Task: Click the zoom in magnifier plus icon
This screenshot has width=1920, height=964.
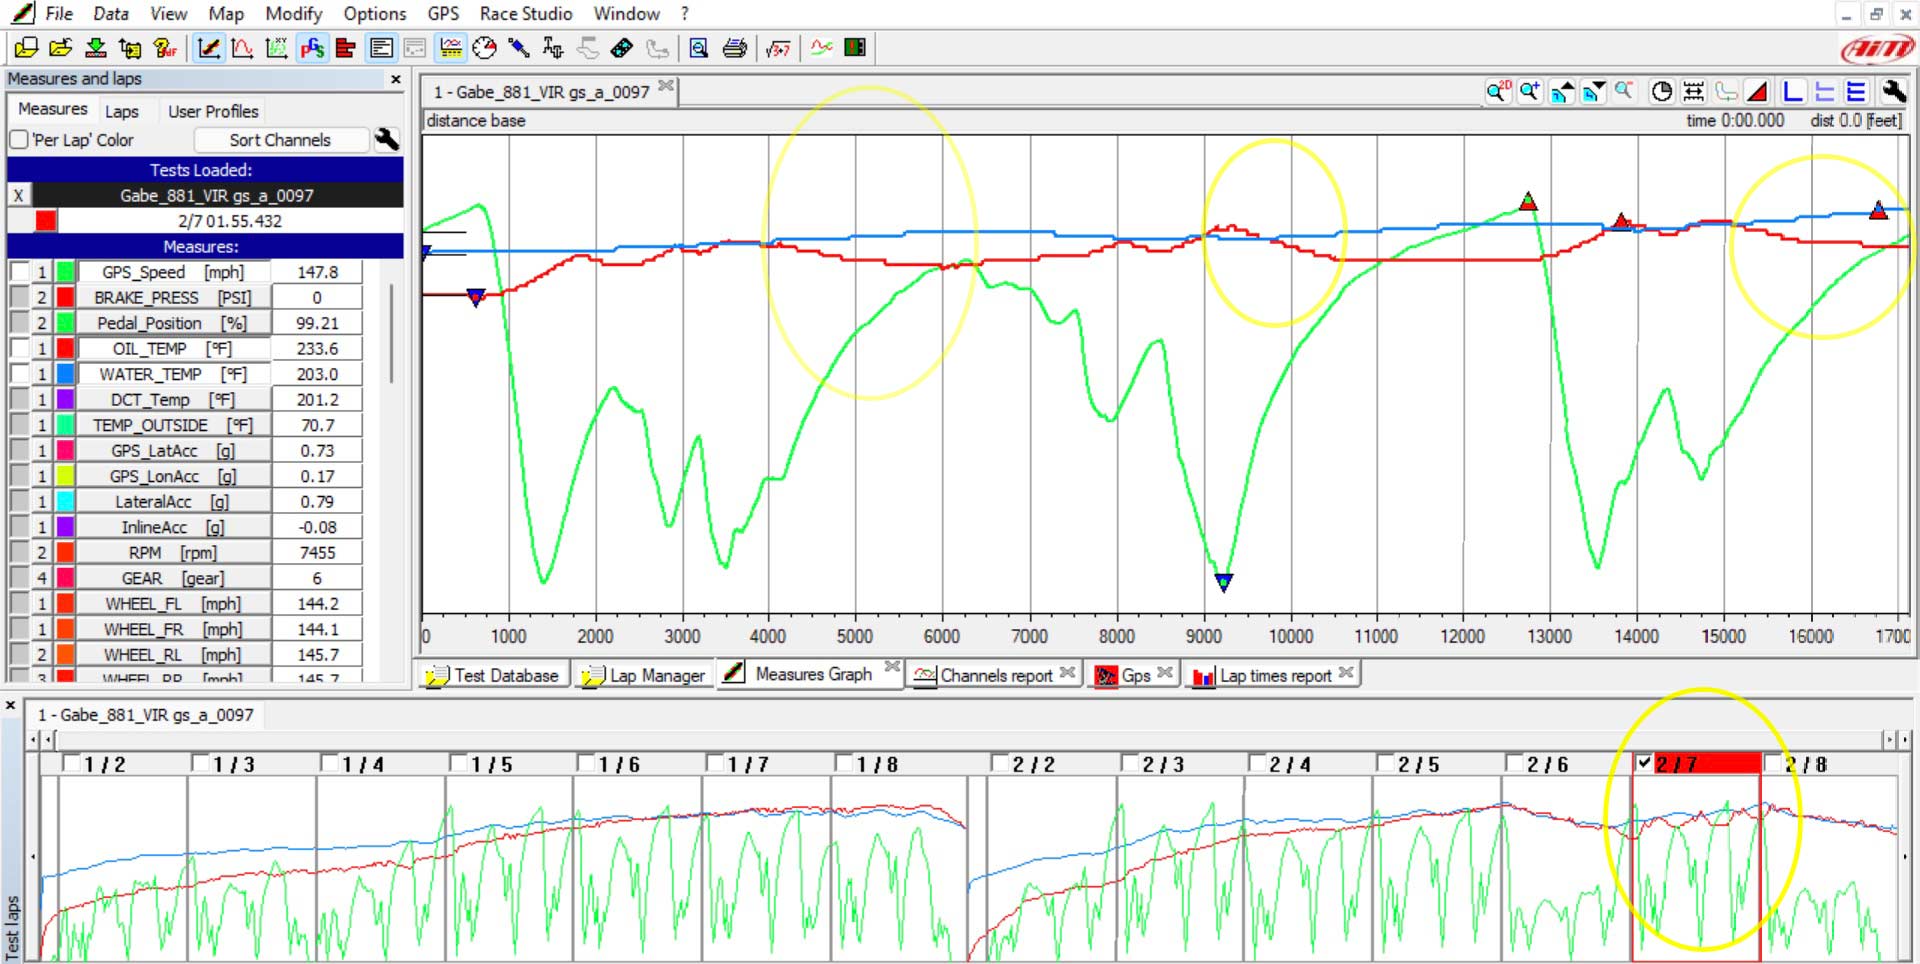Action: click(x=1530, y=92)
